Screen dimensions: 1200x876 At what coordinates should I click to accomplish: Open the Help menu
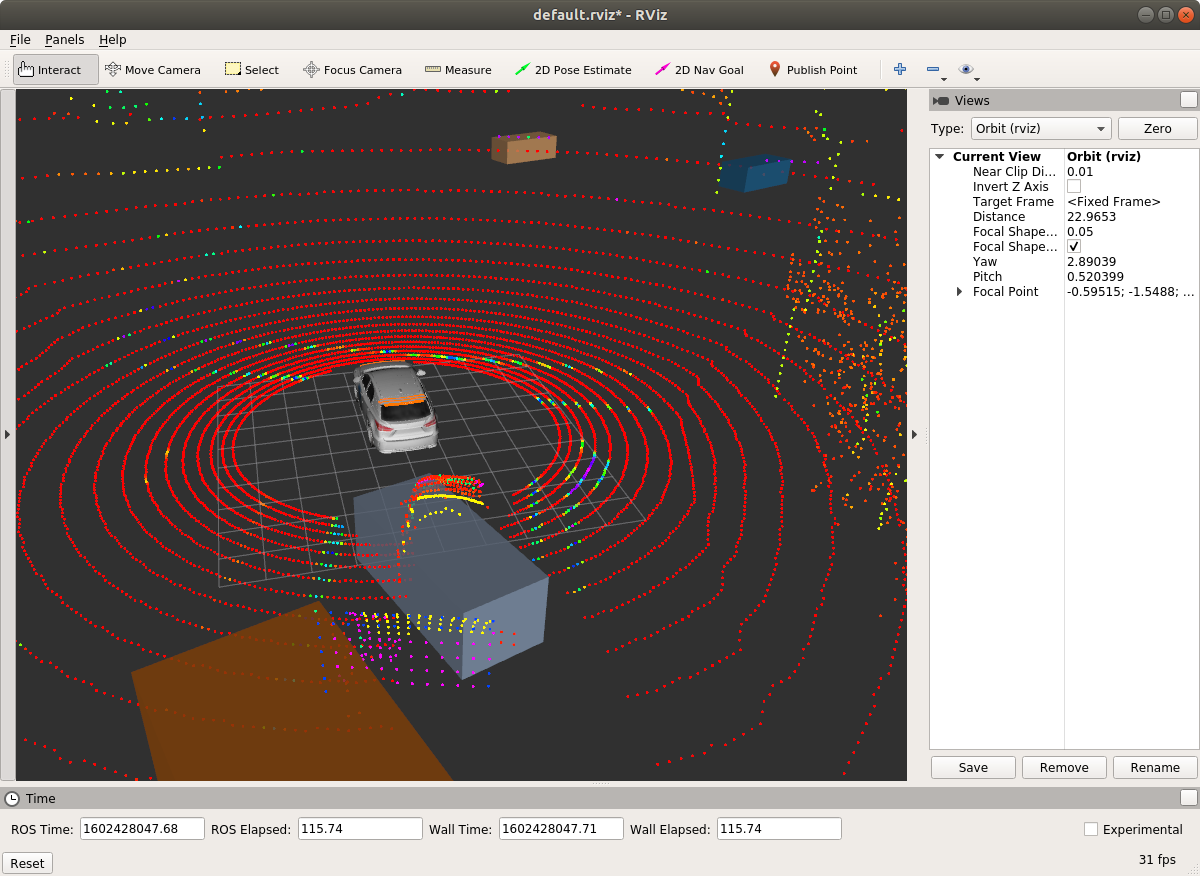[112, 39]
